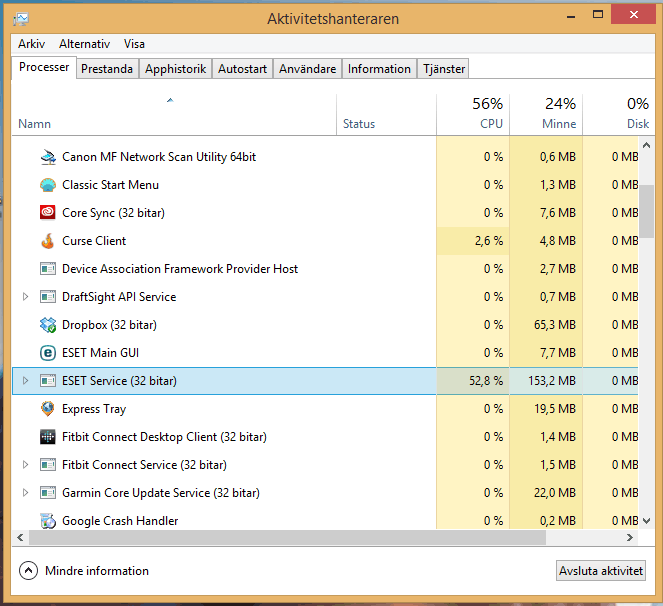Select the Processer tab
This screenshot has width=663, height=606.
tap(44, 67)
